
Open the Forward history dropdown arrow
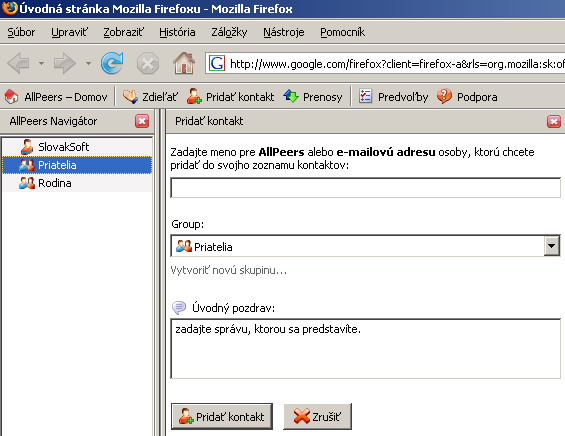88,63
